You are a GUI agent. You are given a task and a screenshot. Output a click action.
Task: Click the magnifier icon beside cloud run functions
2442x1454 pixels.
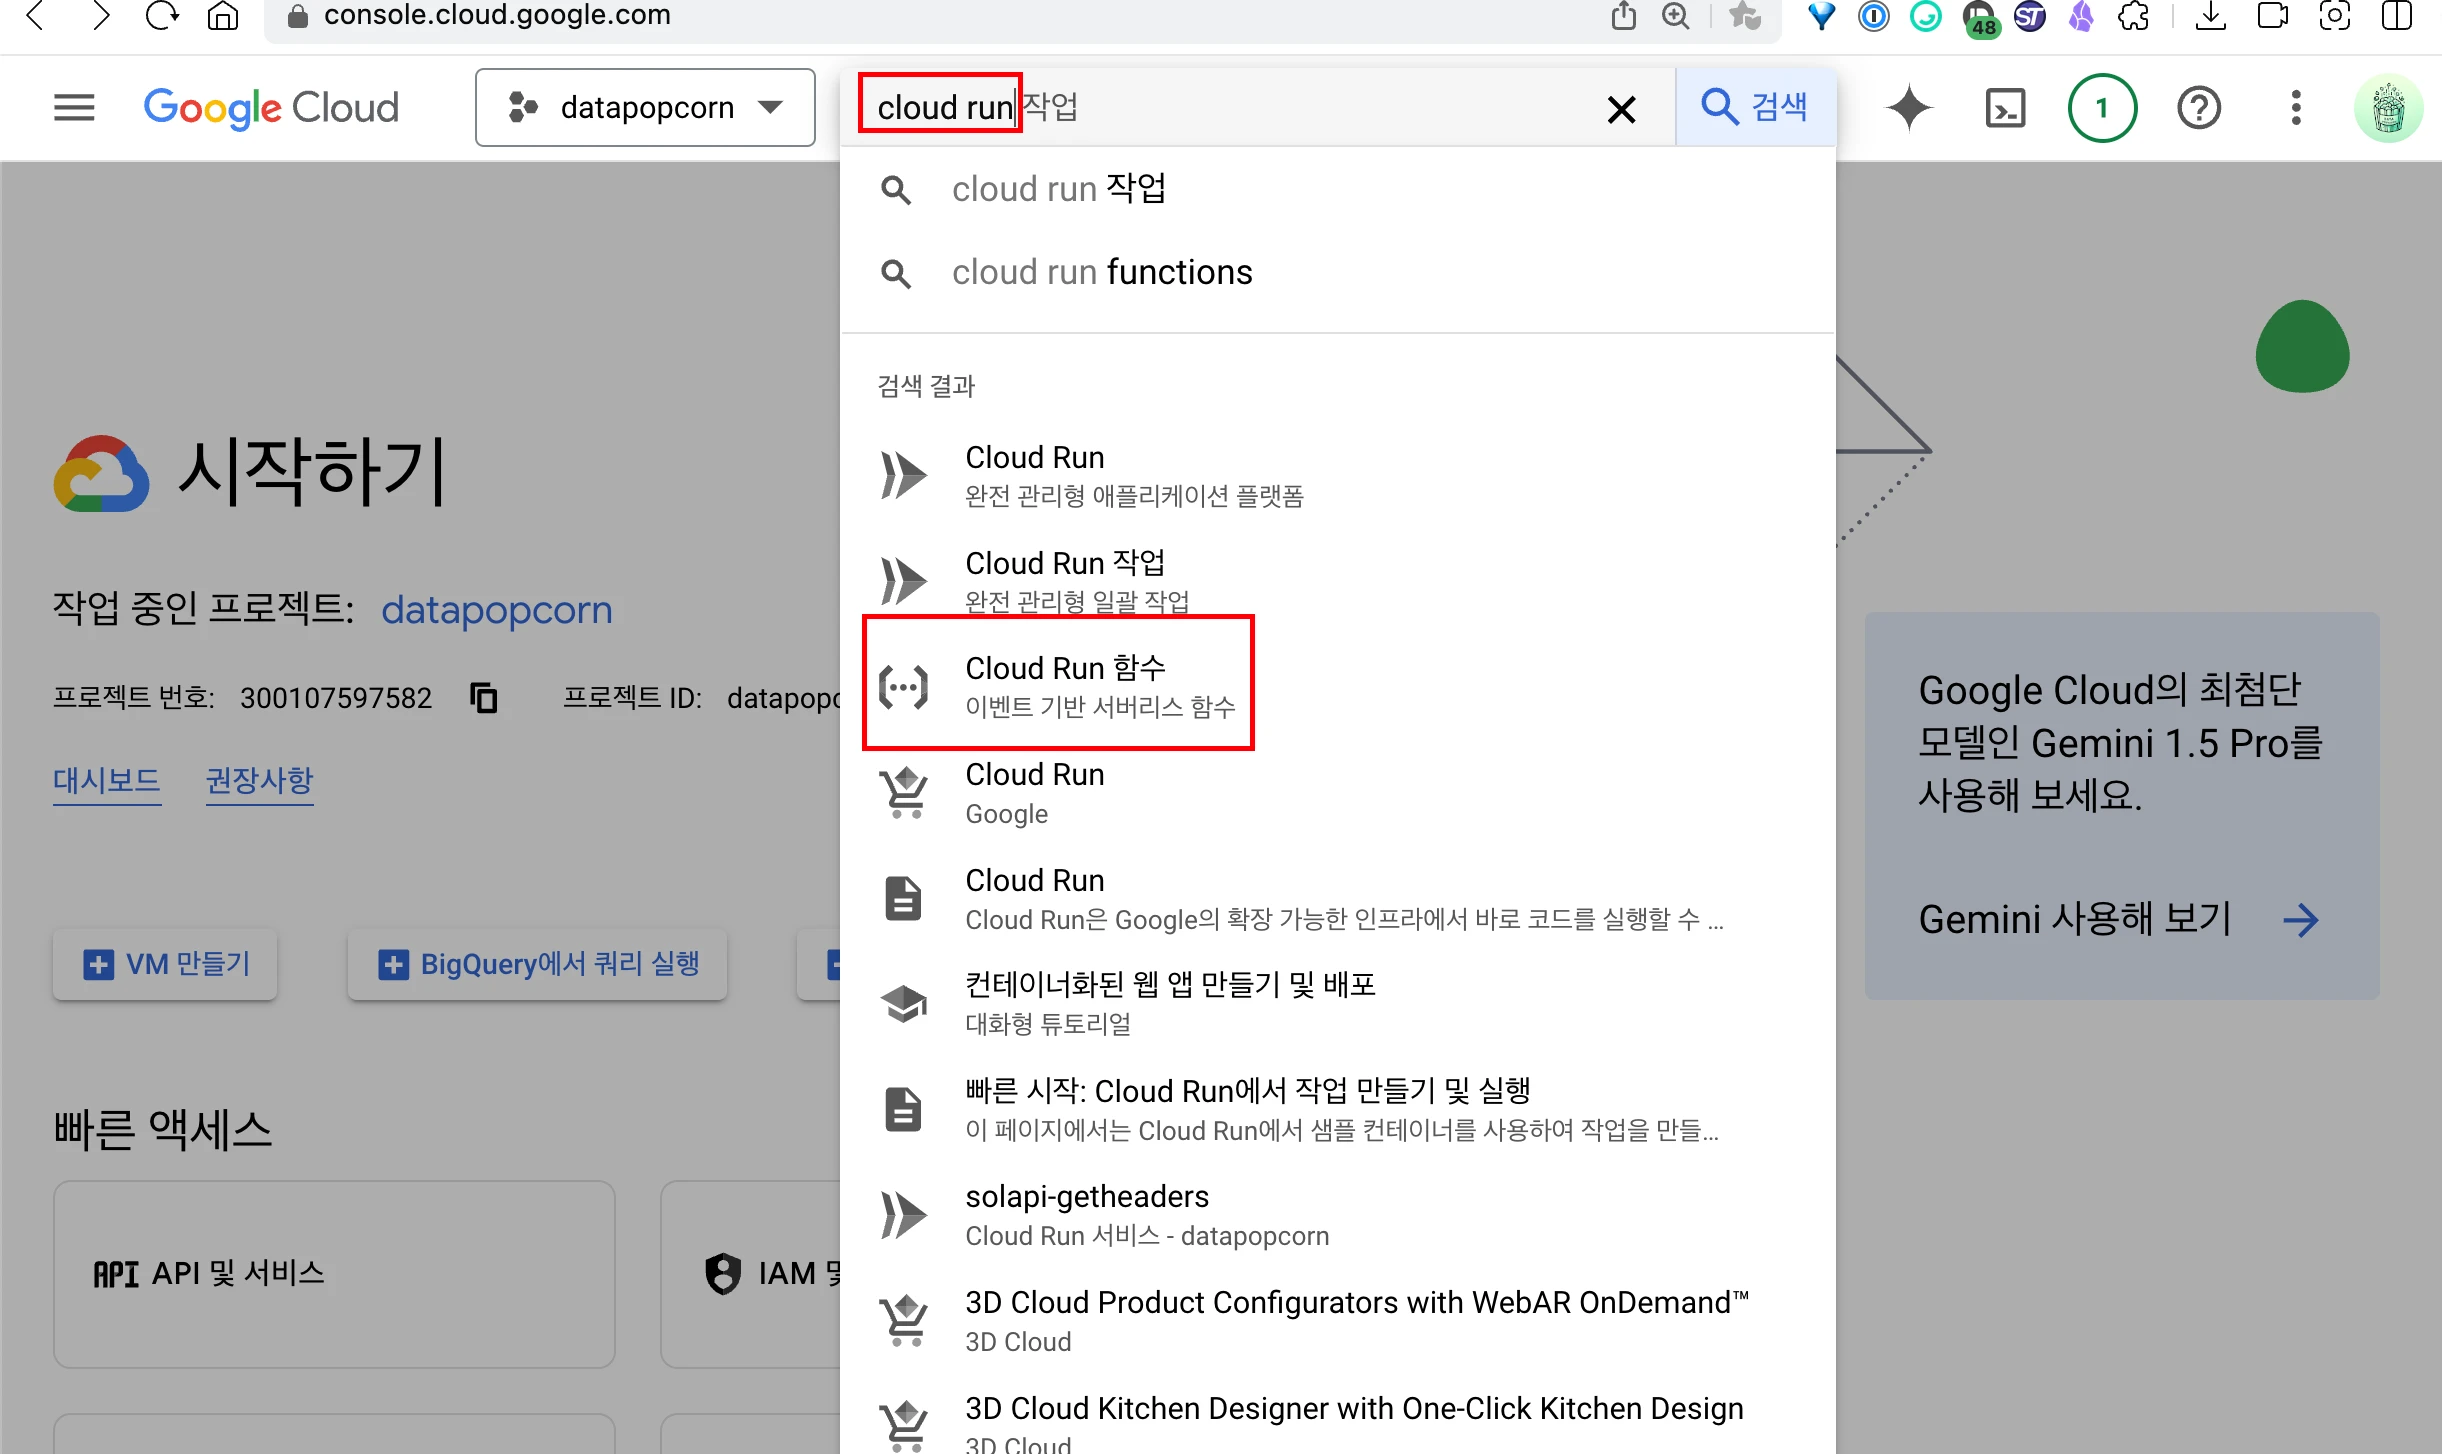[896, 273]
